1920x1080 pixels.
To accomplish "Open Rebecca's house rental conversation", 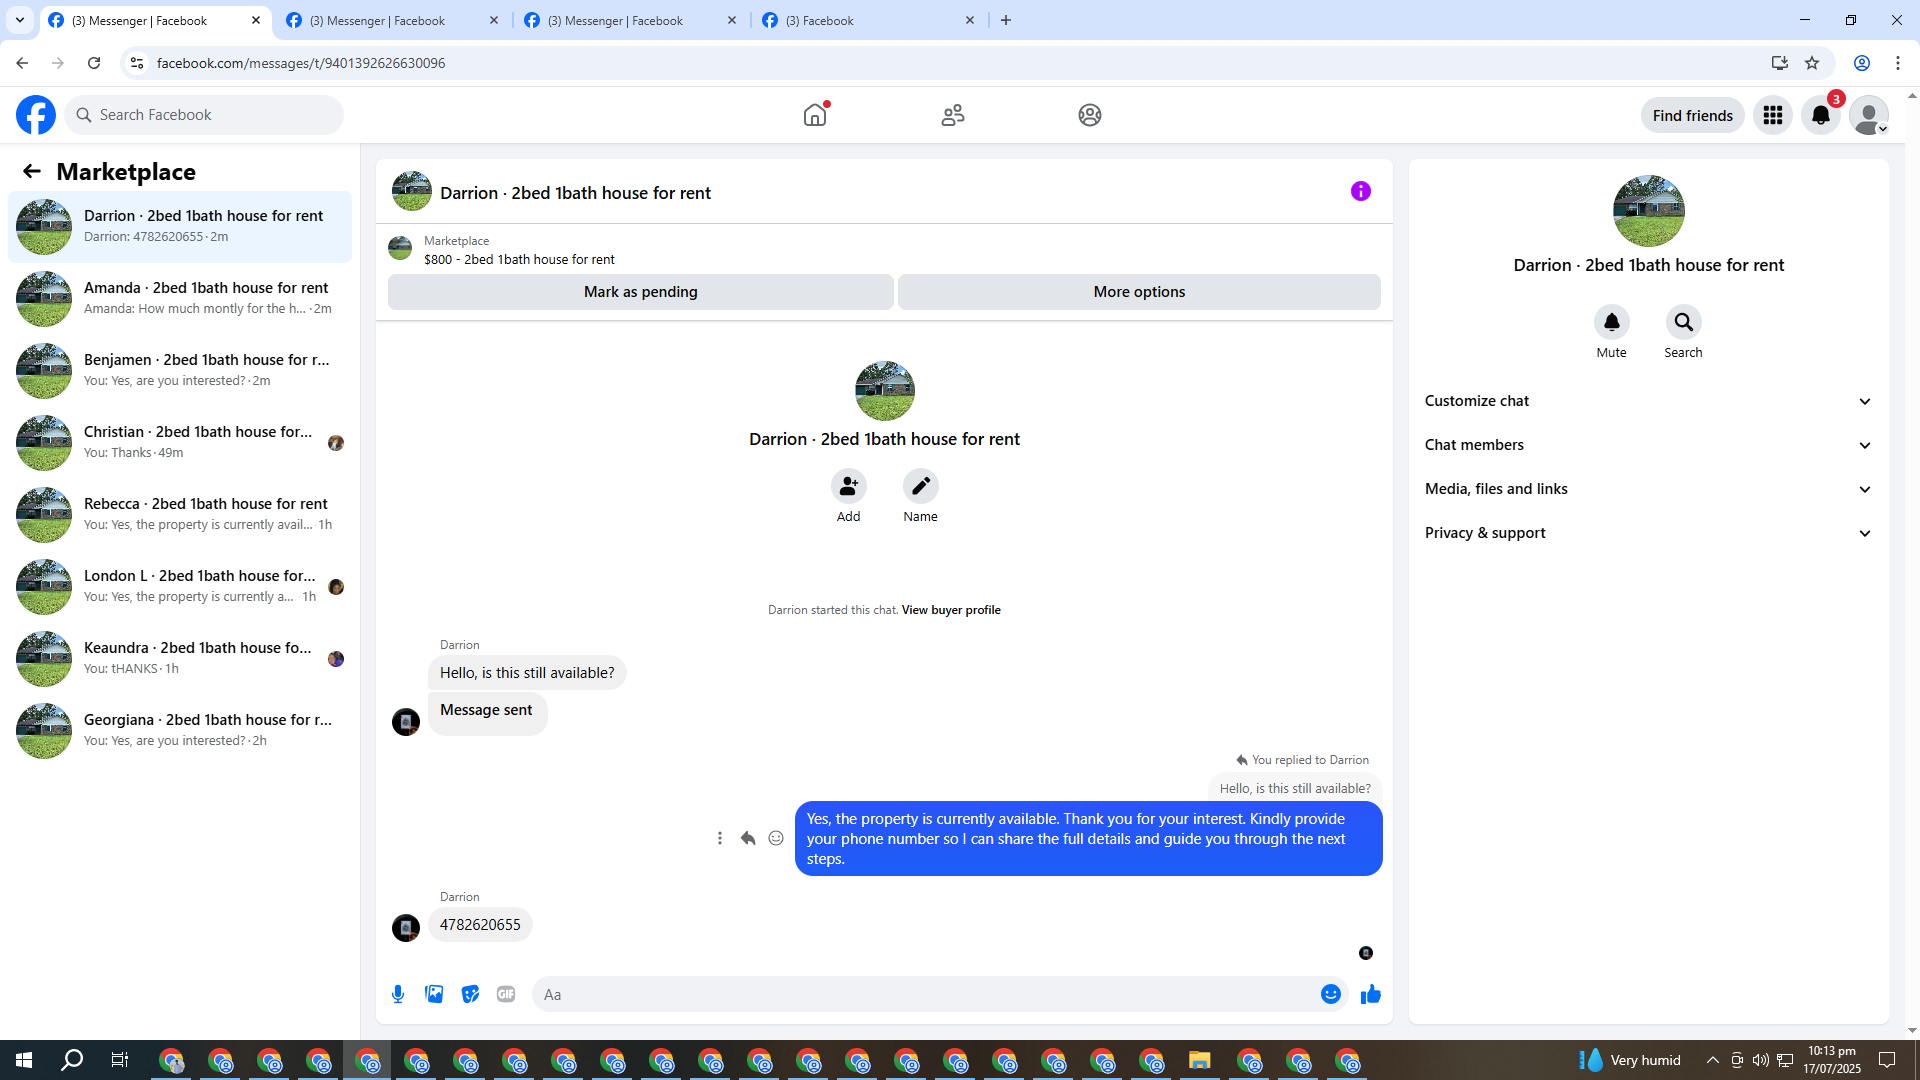I will (180, 514).
